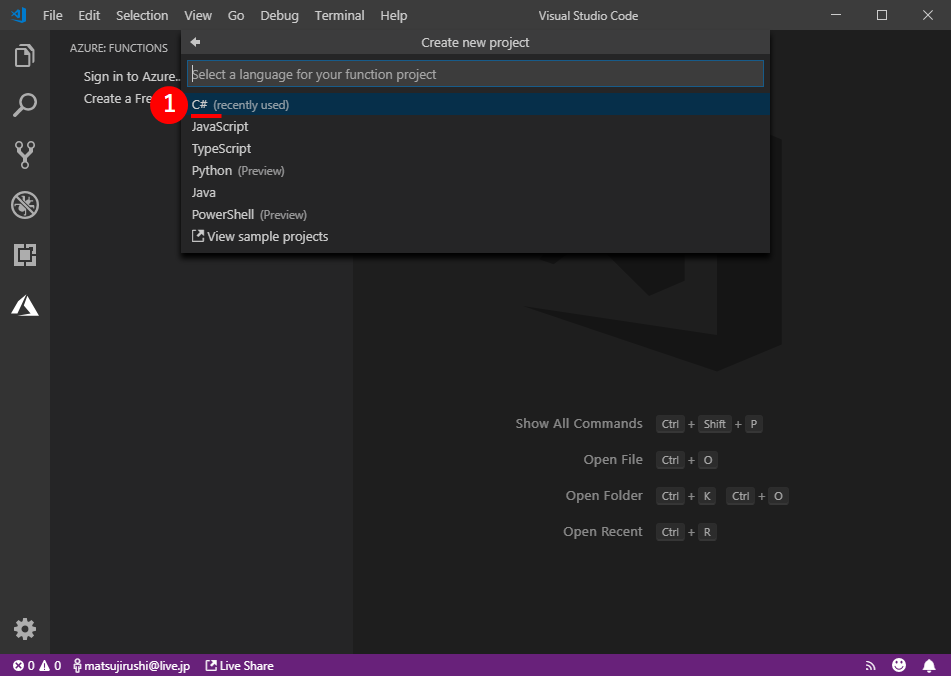Open the Help menu
Image resolution: width=951 pixels, height=676 pixels.
tap(394, 15)
